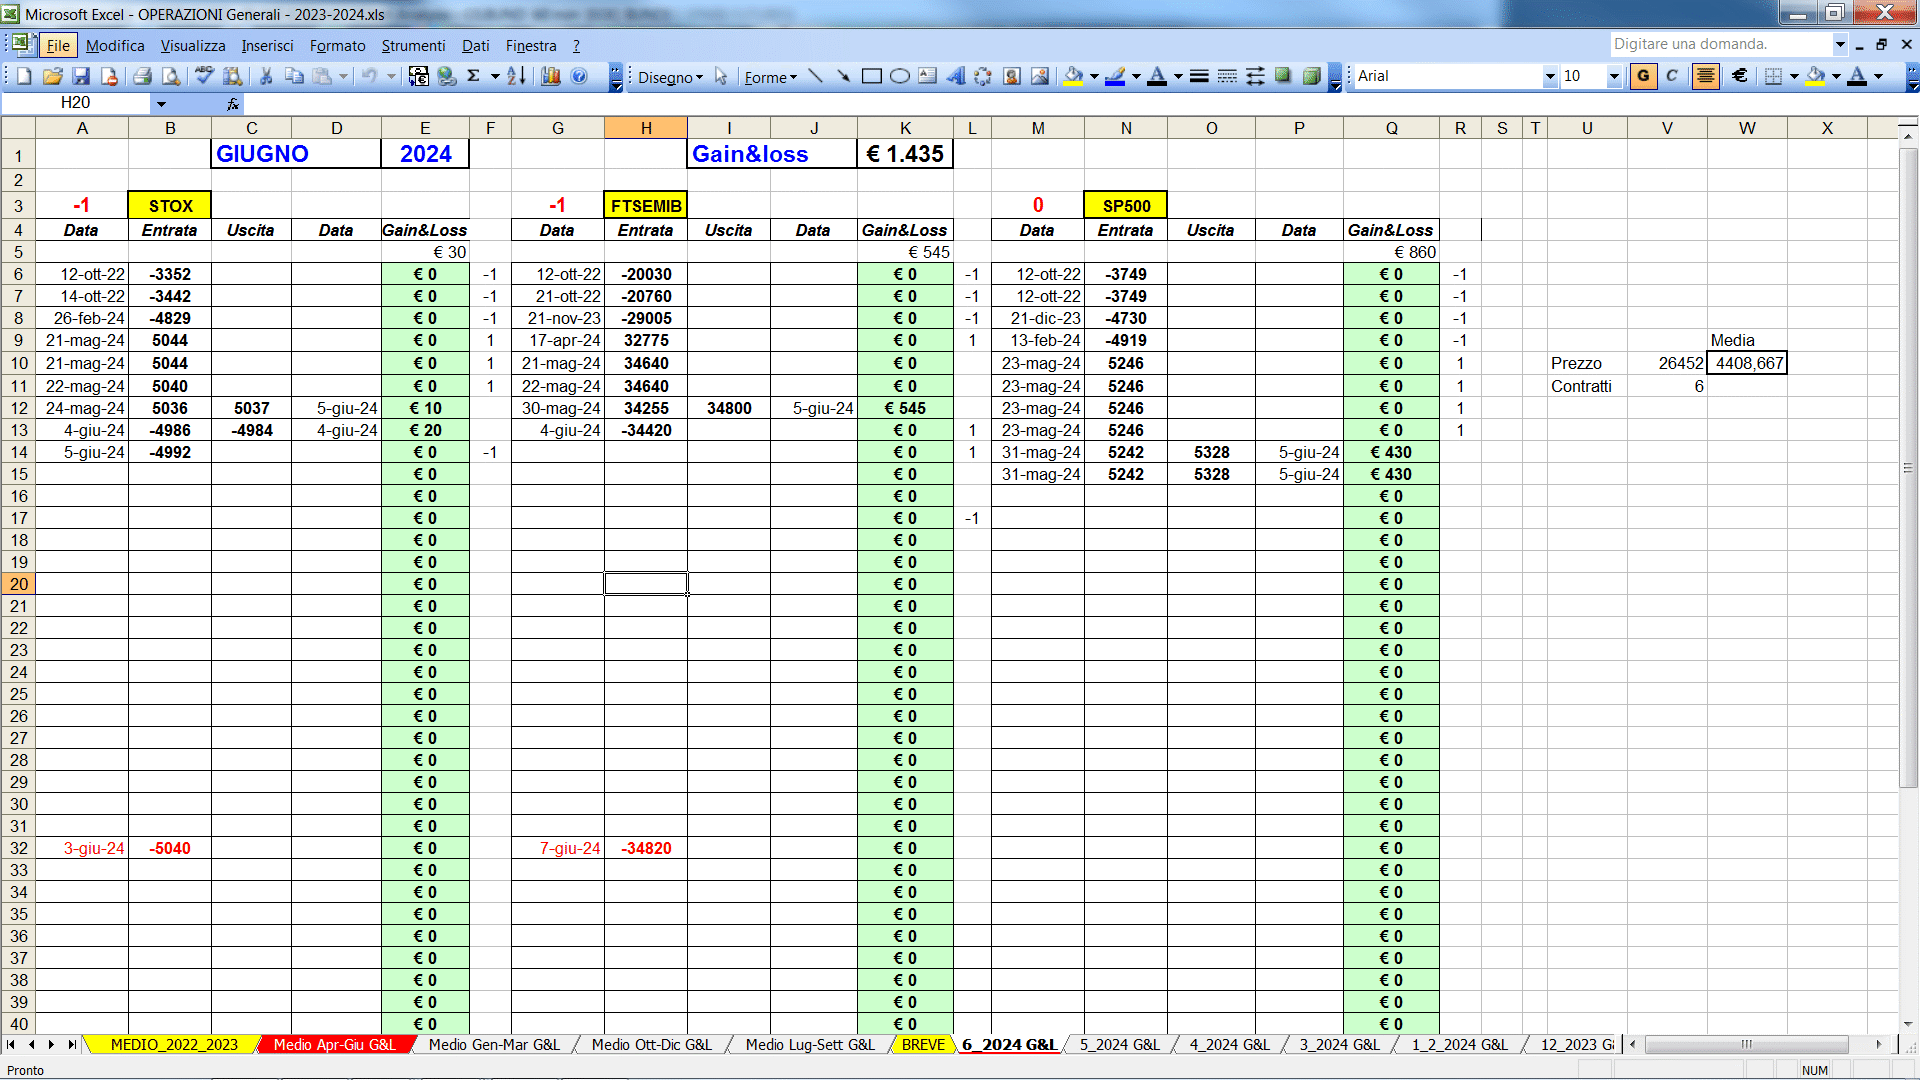Open the Formato menu

coord(338,45)
